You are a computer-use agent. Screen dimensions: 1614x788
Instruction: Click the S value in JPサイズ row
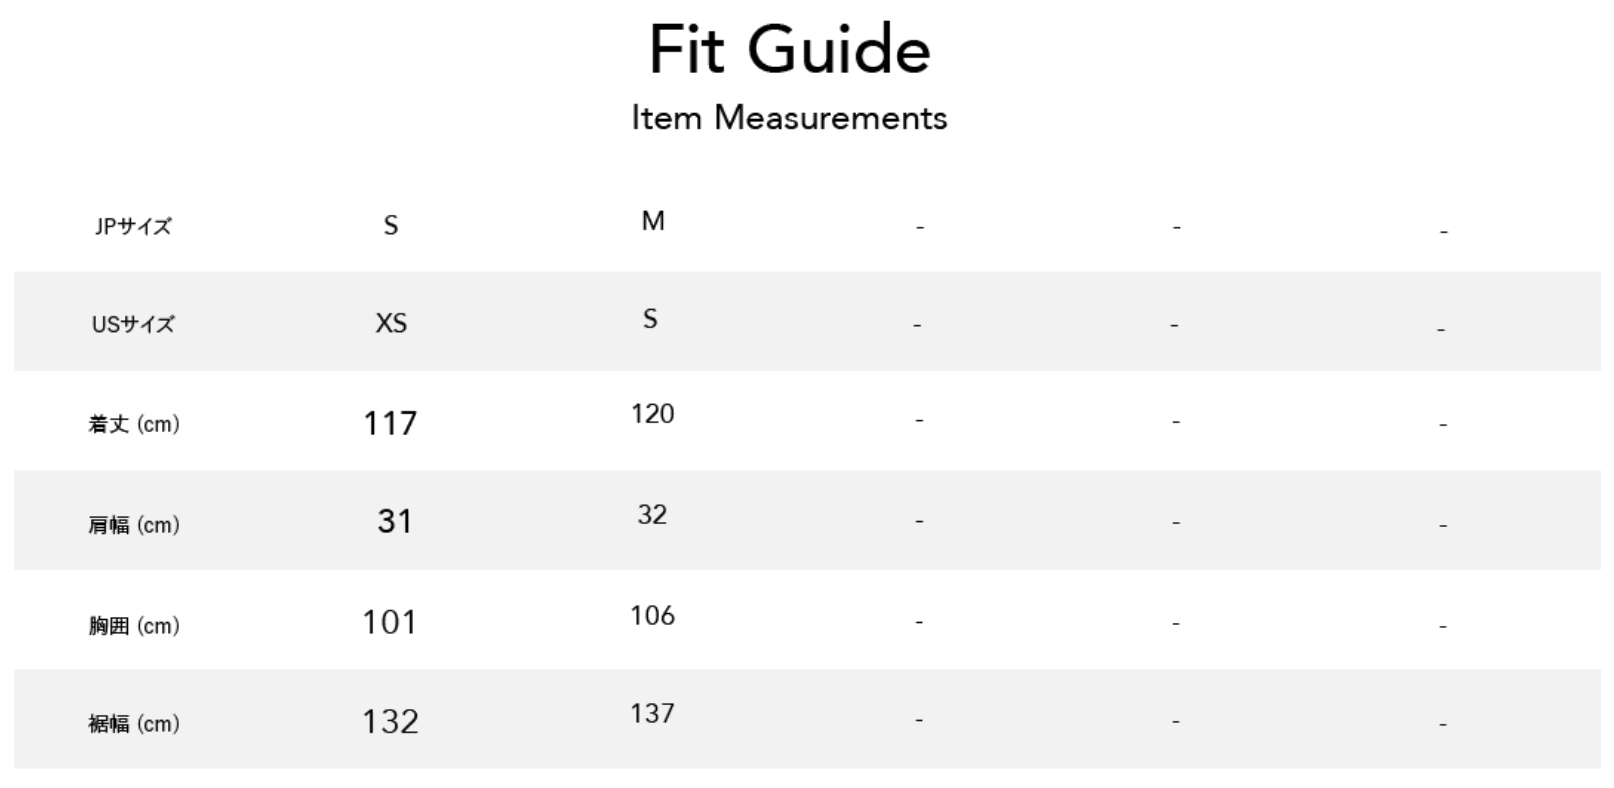[391, 226]
